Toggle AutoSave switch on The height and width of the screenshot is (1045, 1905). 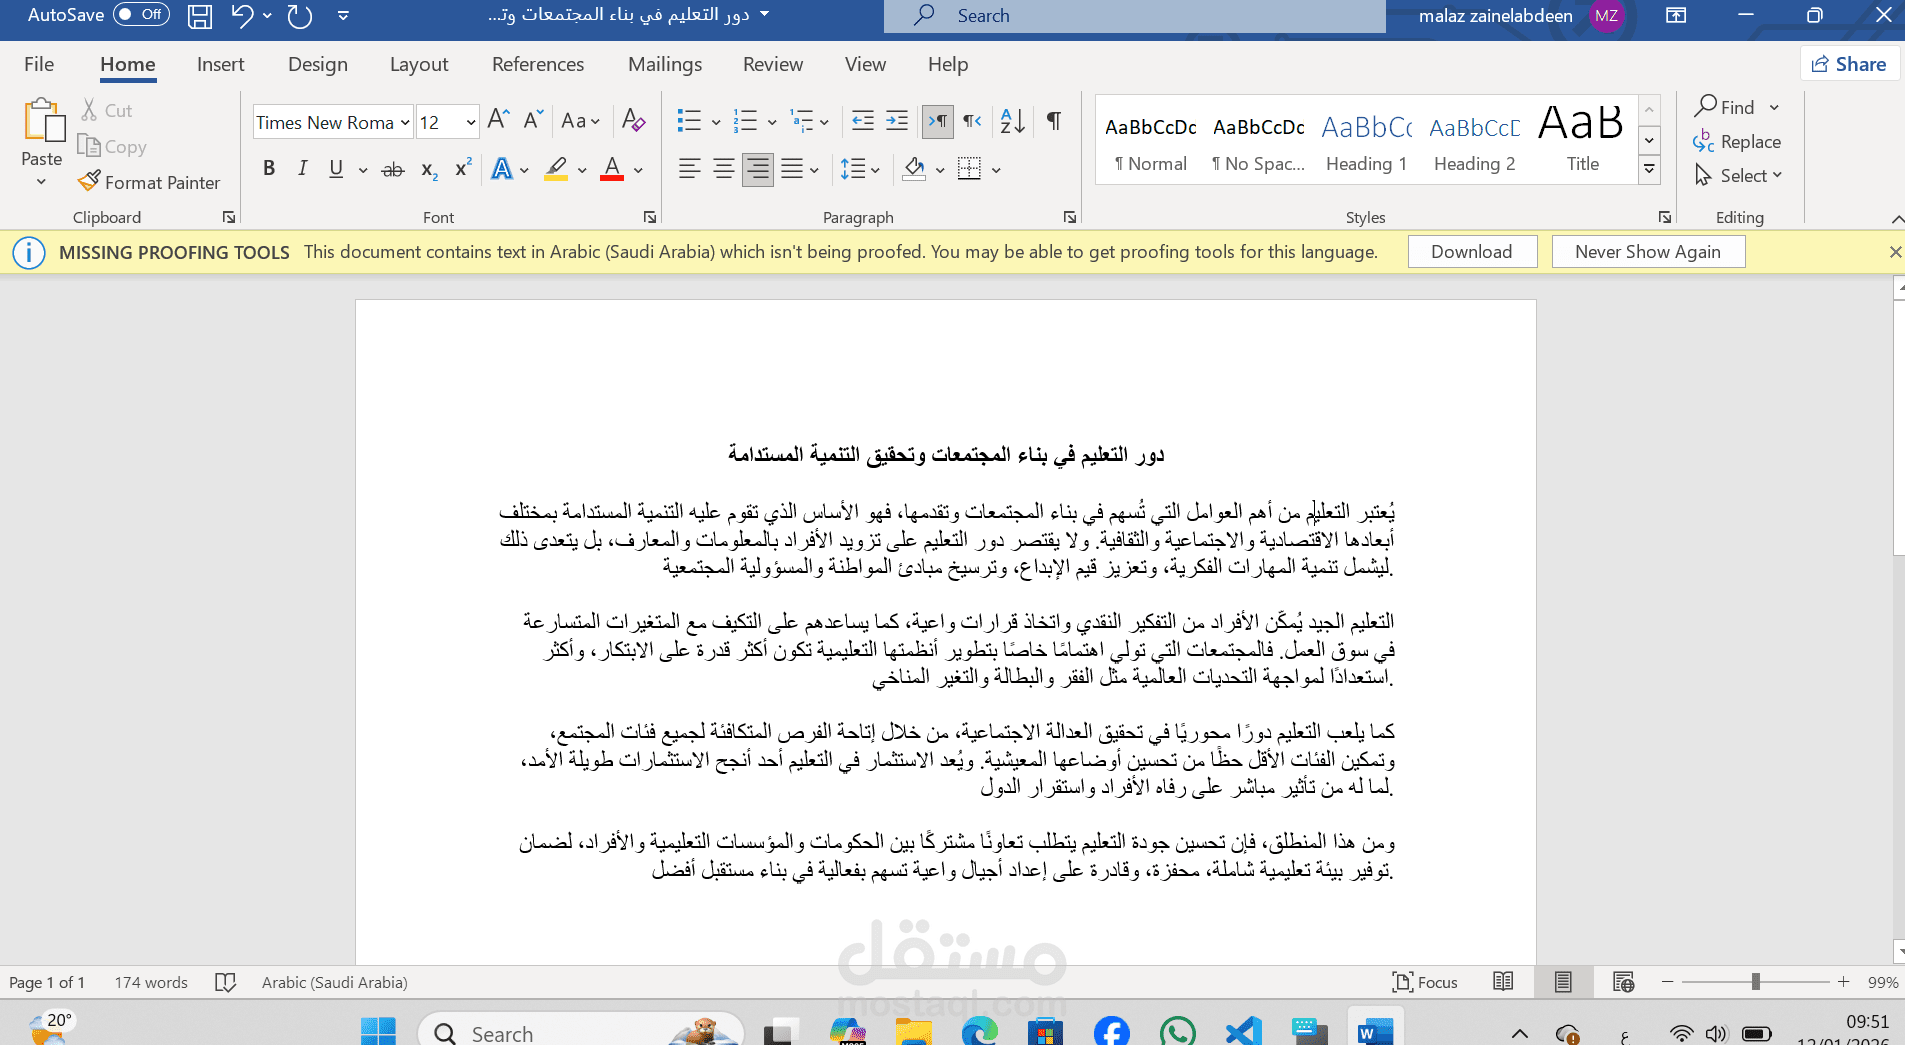coord(141,15)
